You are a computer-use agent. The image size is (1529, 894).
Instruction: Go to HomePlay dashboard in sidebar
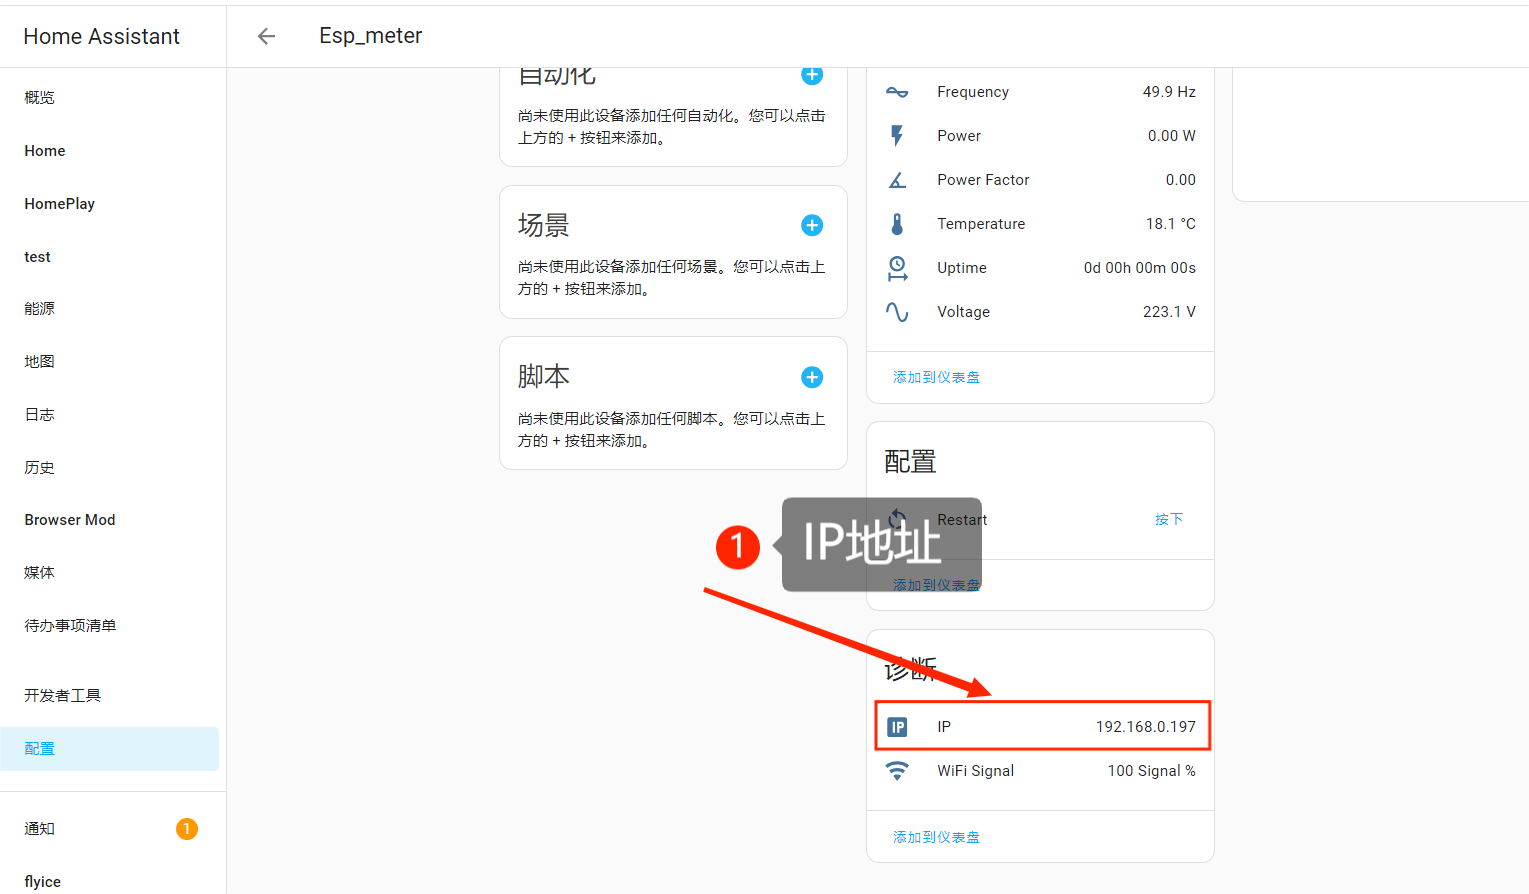click(60, 204)
